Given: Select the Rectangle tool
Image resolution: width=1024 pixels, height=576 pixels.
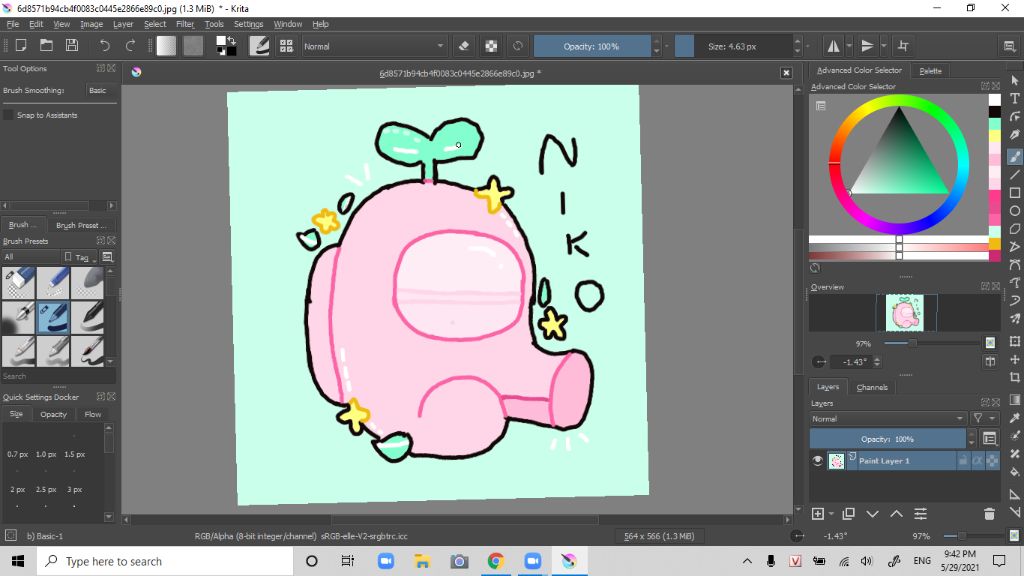Looking at the screenshot, I should click(x=1014, y=193).
